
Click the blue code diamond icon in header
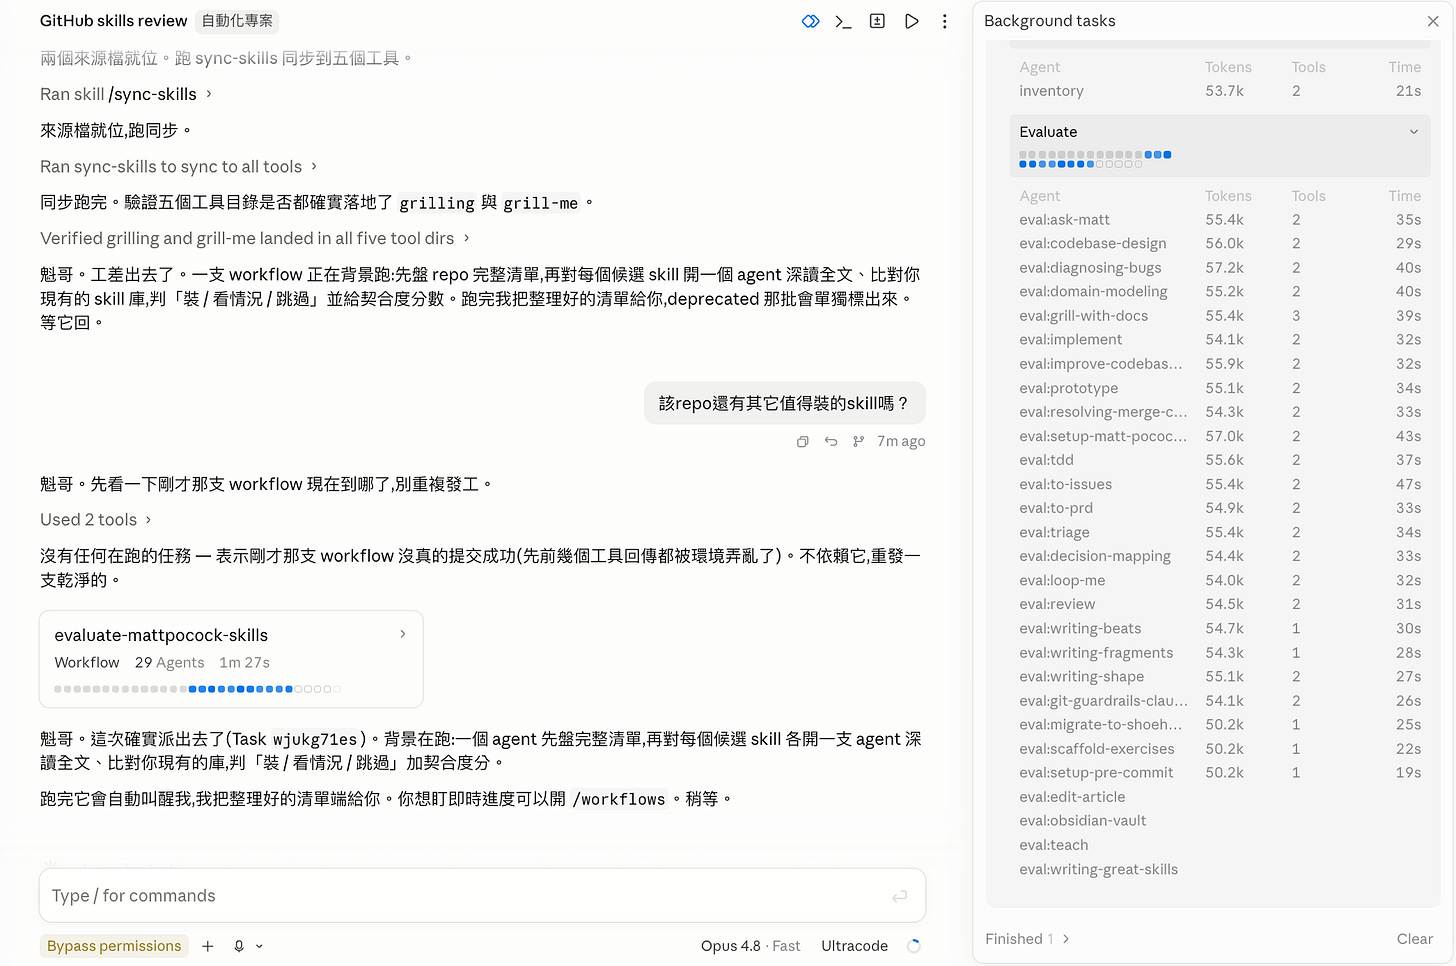810,21
